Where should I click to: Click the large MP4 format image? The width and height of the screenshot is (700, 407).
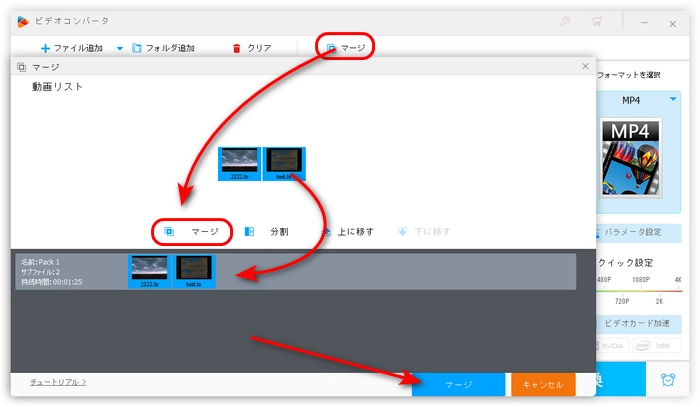[x=630, y=158]
